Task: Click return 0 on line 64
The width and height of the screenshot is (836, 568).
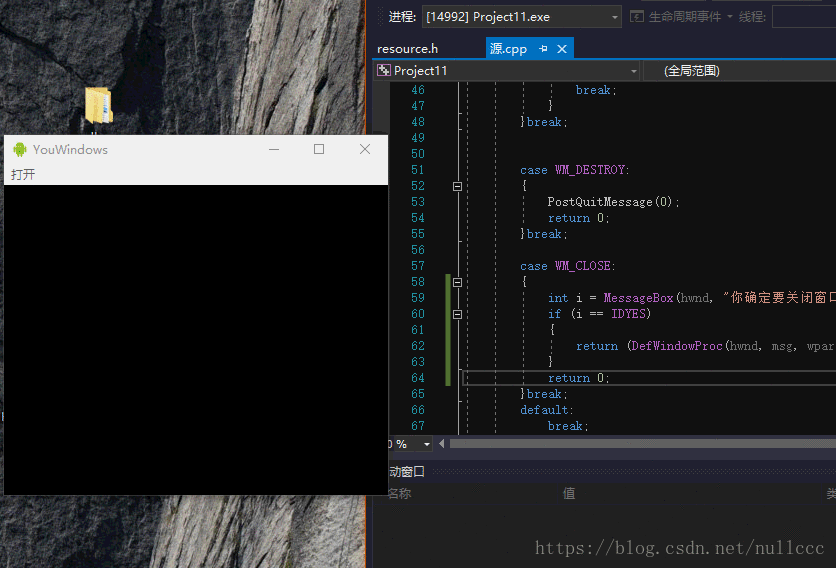Action: [x=578, y=378]
